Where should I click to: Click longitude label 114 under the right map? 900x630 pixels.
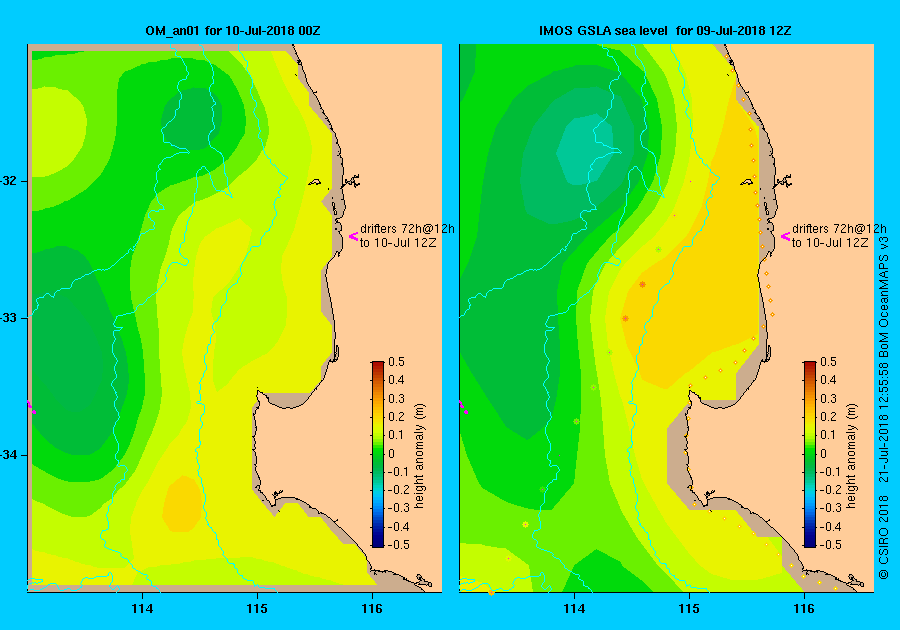574,609
